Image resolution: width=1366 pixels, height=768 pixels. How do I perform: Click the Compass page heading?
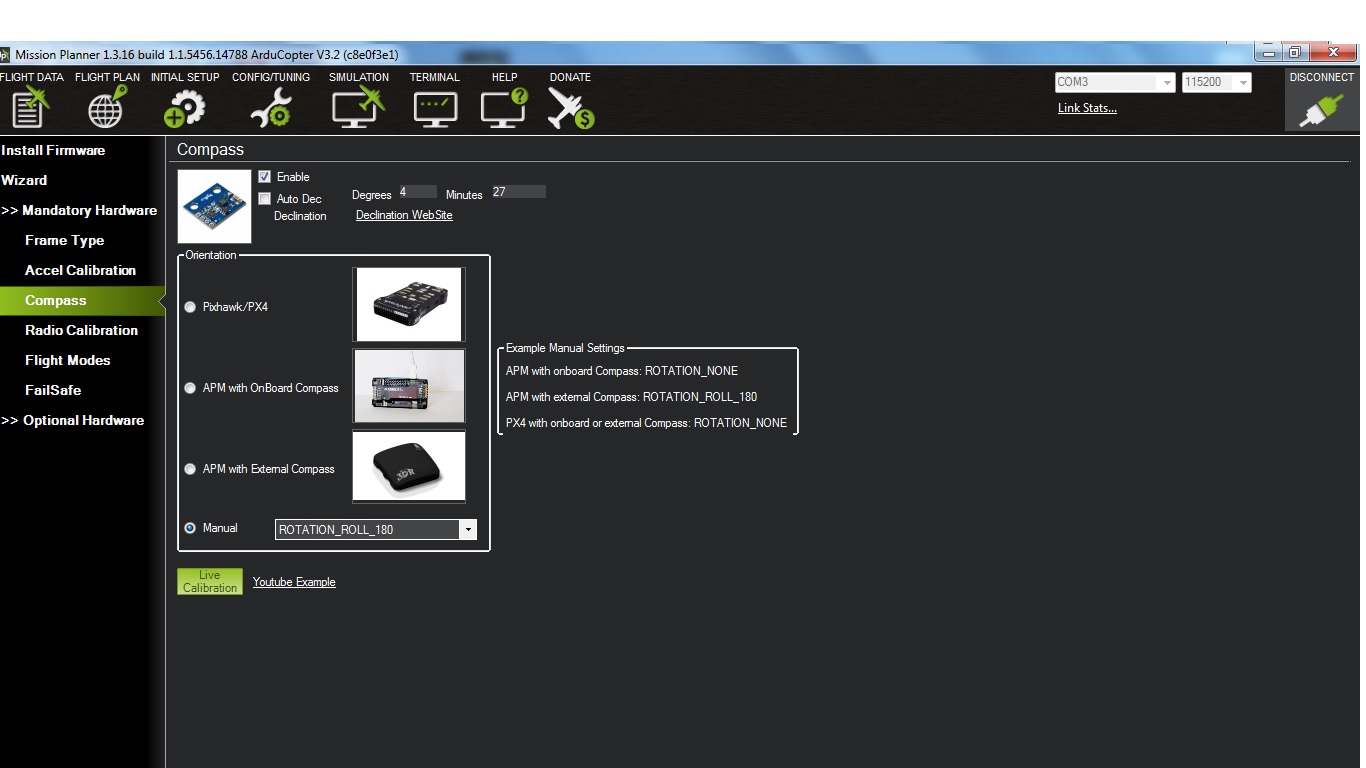210,150
